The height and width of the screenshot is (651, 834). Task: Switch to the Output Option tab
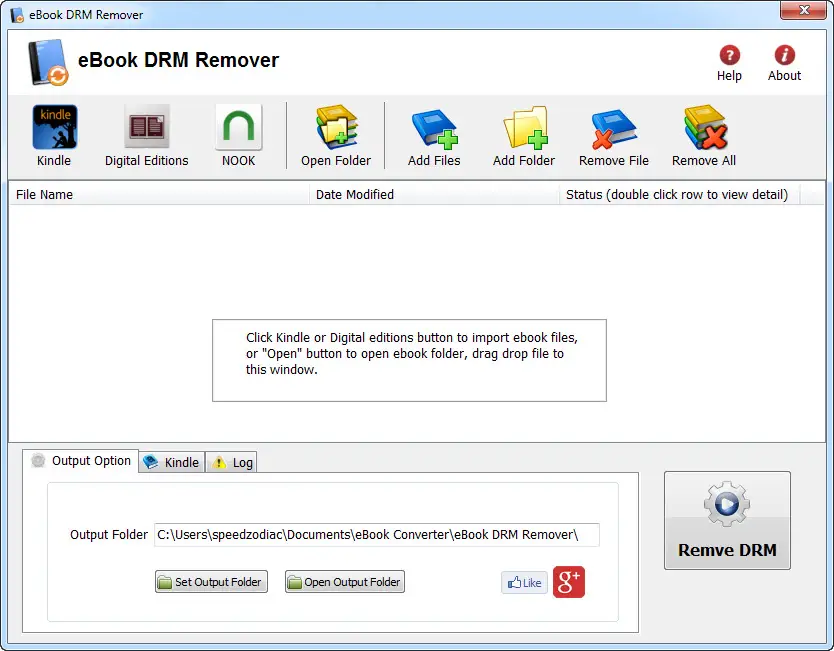(81, 461)
